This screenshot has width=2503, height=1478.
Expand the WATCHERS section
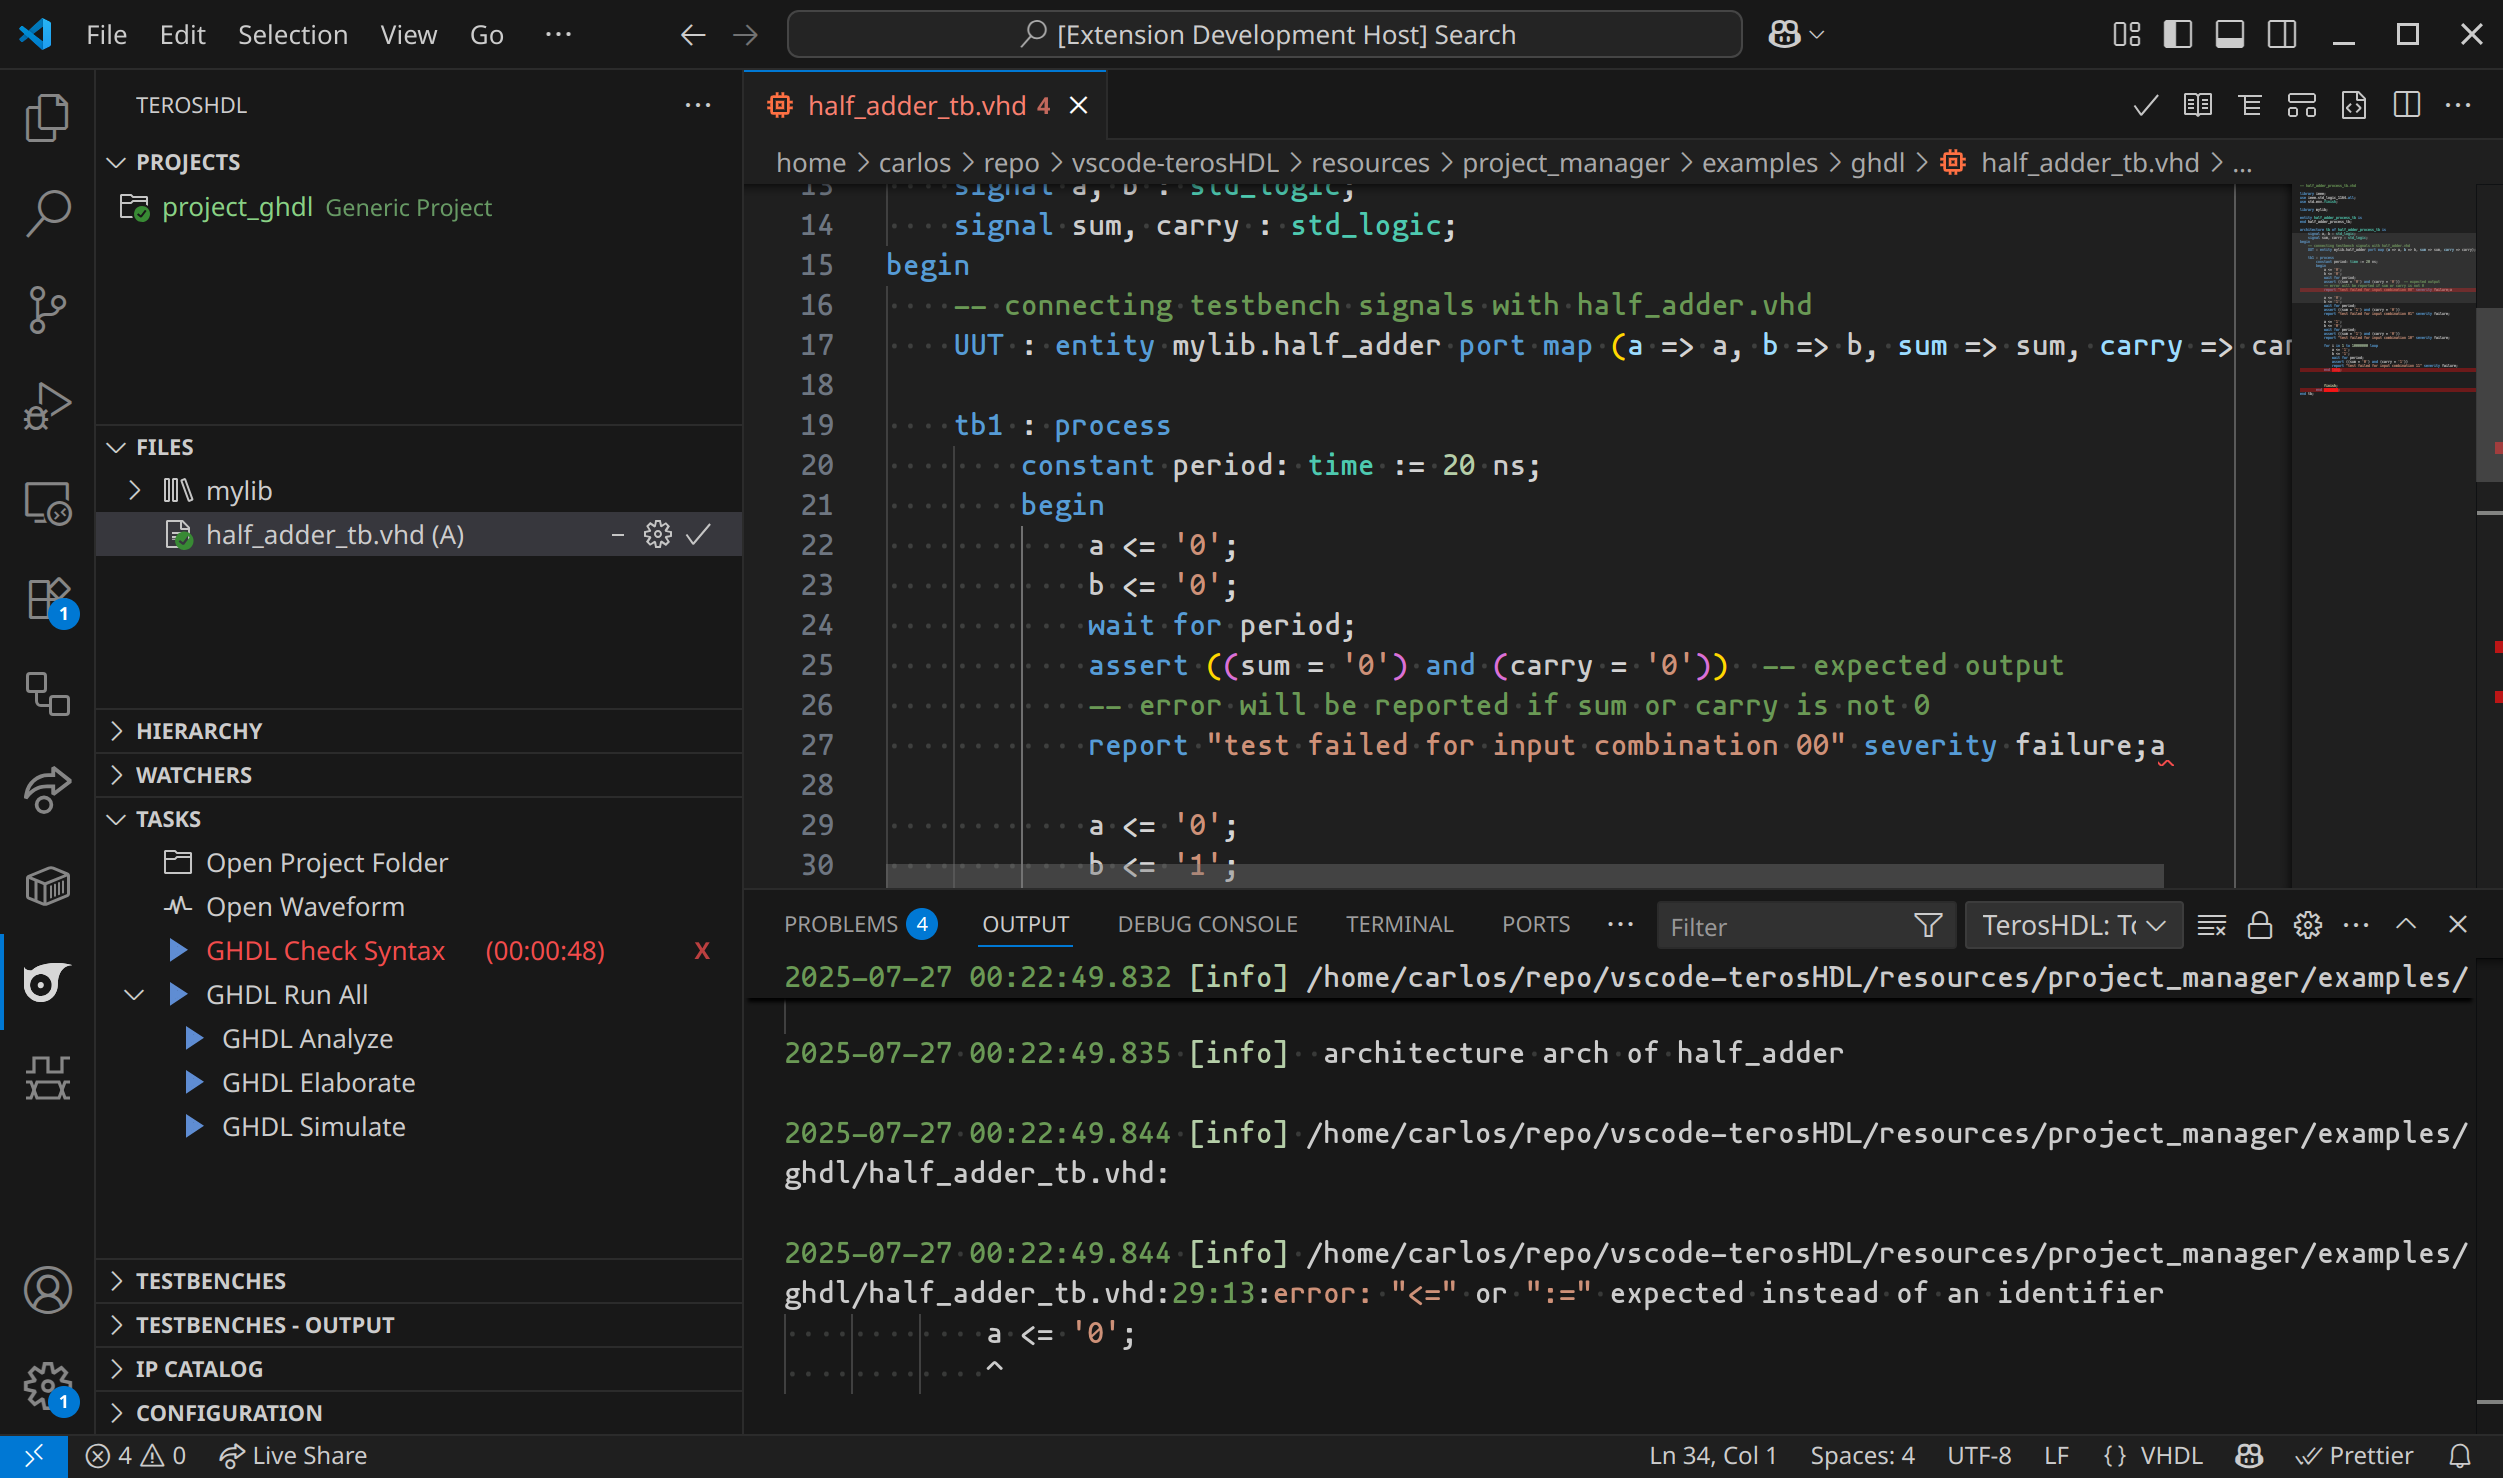(x=116, y=775)
